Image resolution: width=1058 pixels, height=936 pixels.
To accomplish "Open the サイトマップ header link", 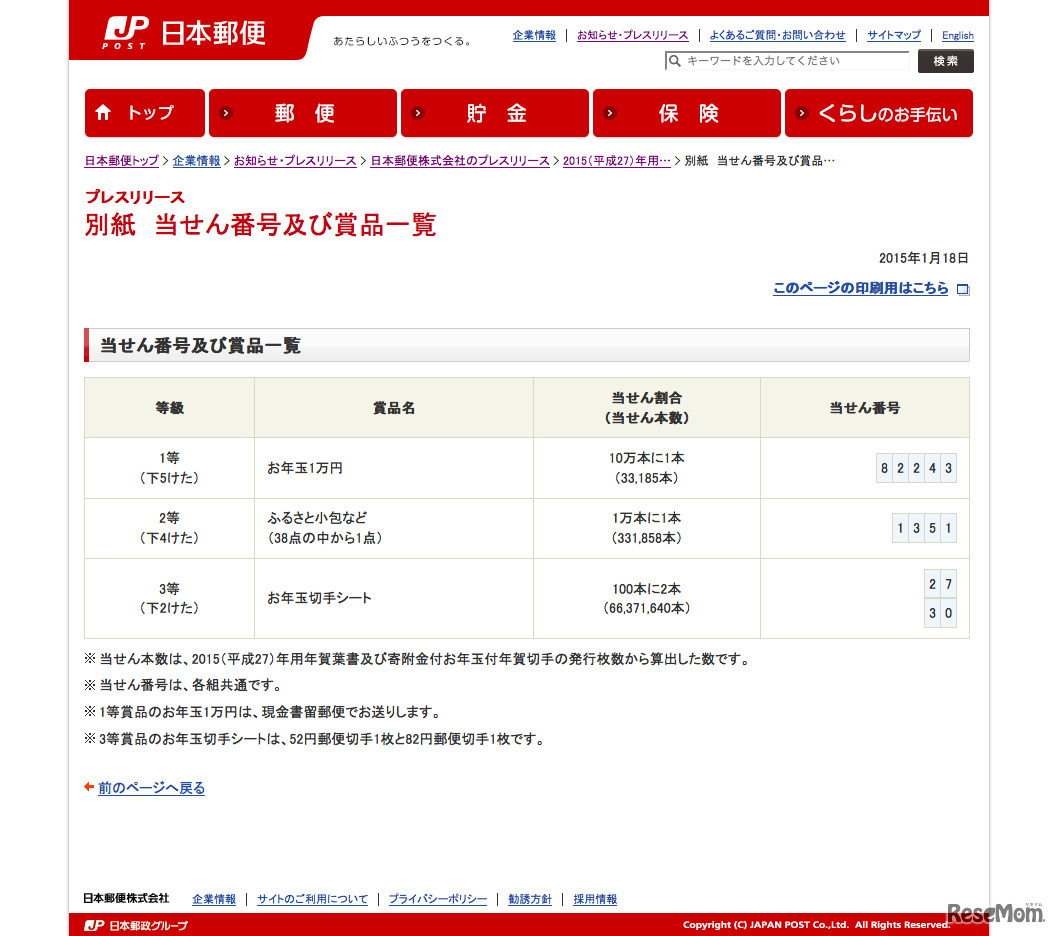I will click(x=893, y=35).
